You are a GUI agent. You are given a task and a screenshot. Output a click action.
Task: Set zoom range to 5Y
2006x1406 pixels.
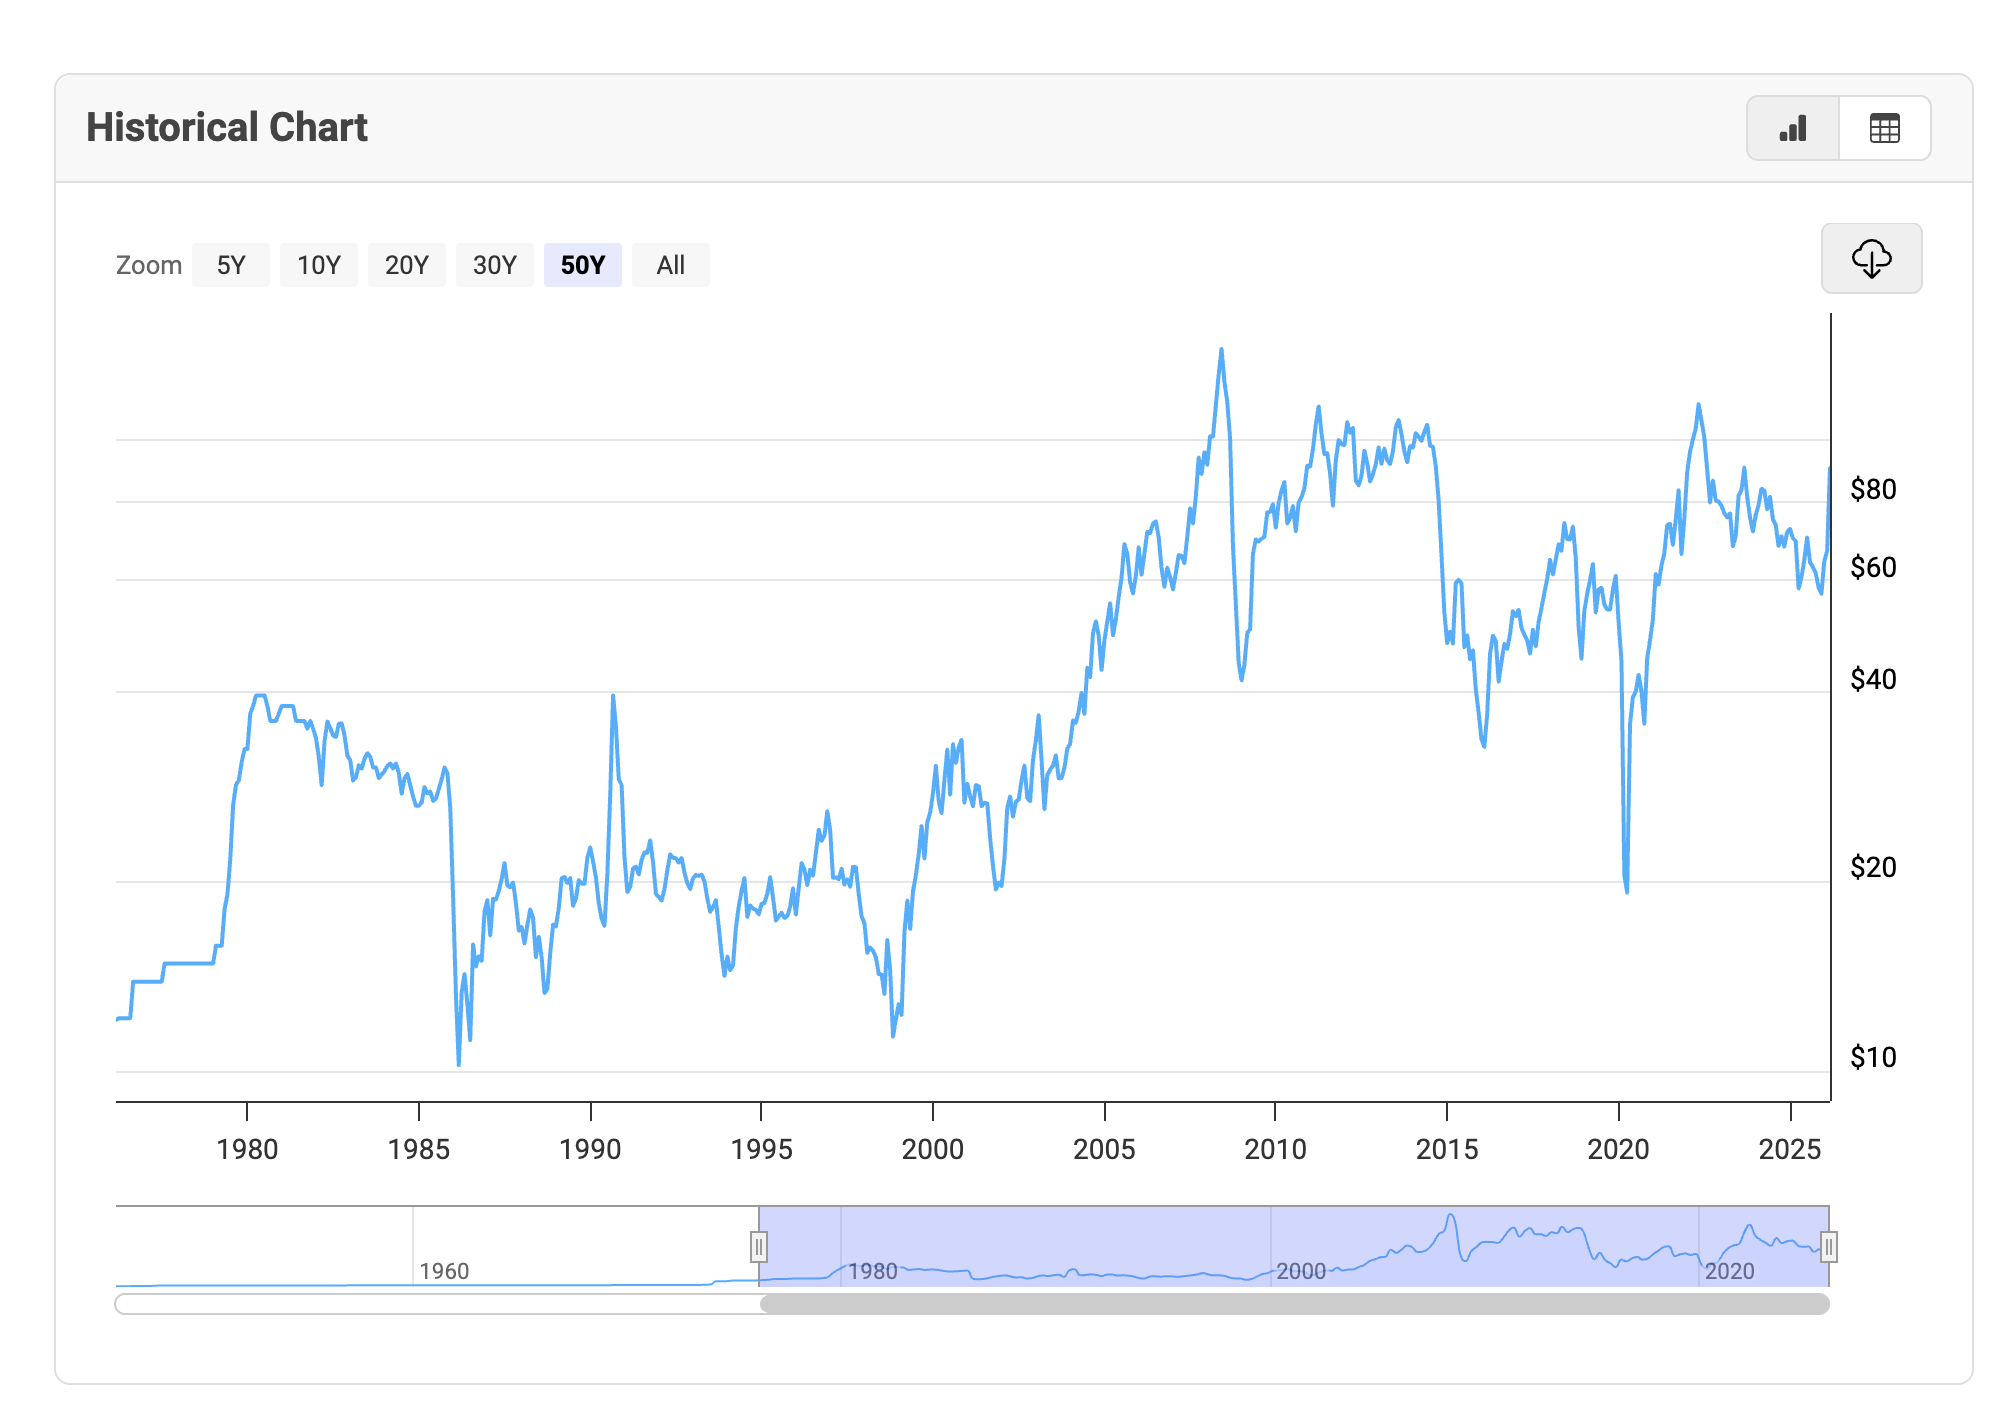point(231,265)
